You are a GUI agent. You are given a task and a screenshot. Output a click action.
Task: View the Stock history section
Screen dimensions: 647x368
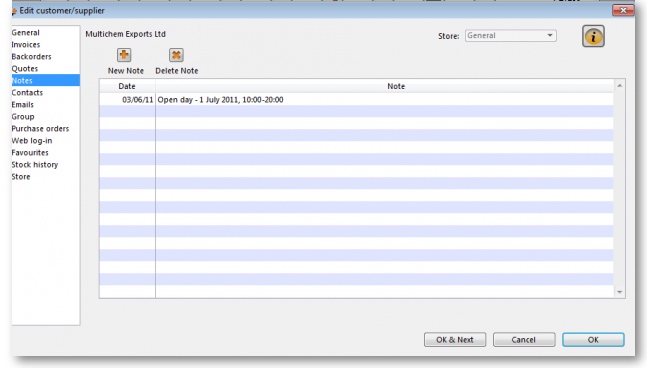[x=35, y=164]
